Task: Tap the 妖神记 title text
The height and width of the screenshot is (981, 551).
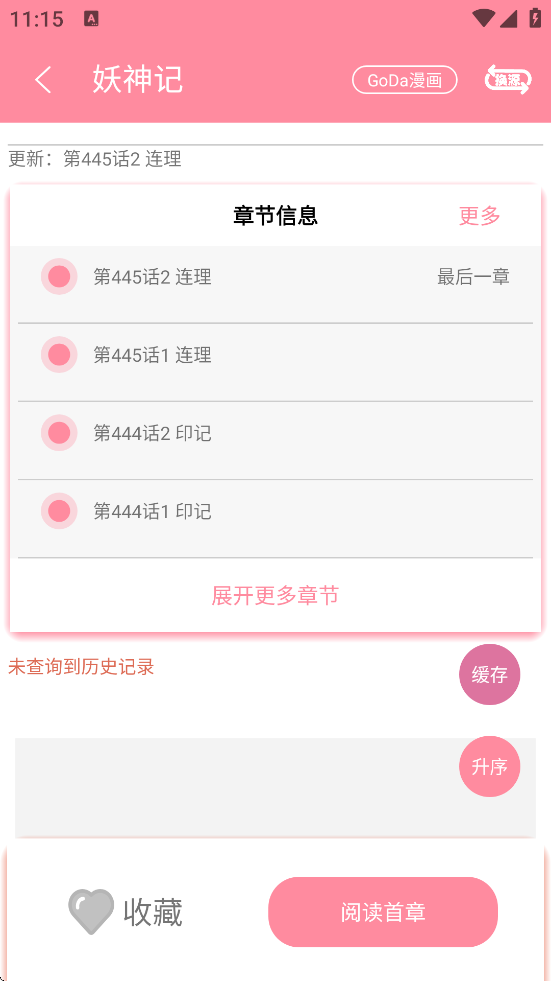Action: click(x=138, y=80)
